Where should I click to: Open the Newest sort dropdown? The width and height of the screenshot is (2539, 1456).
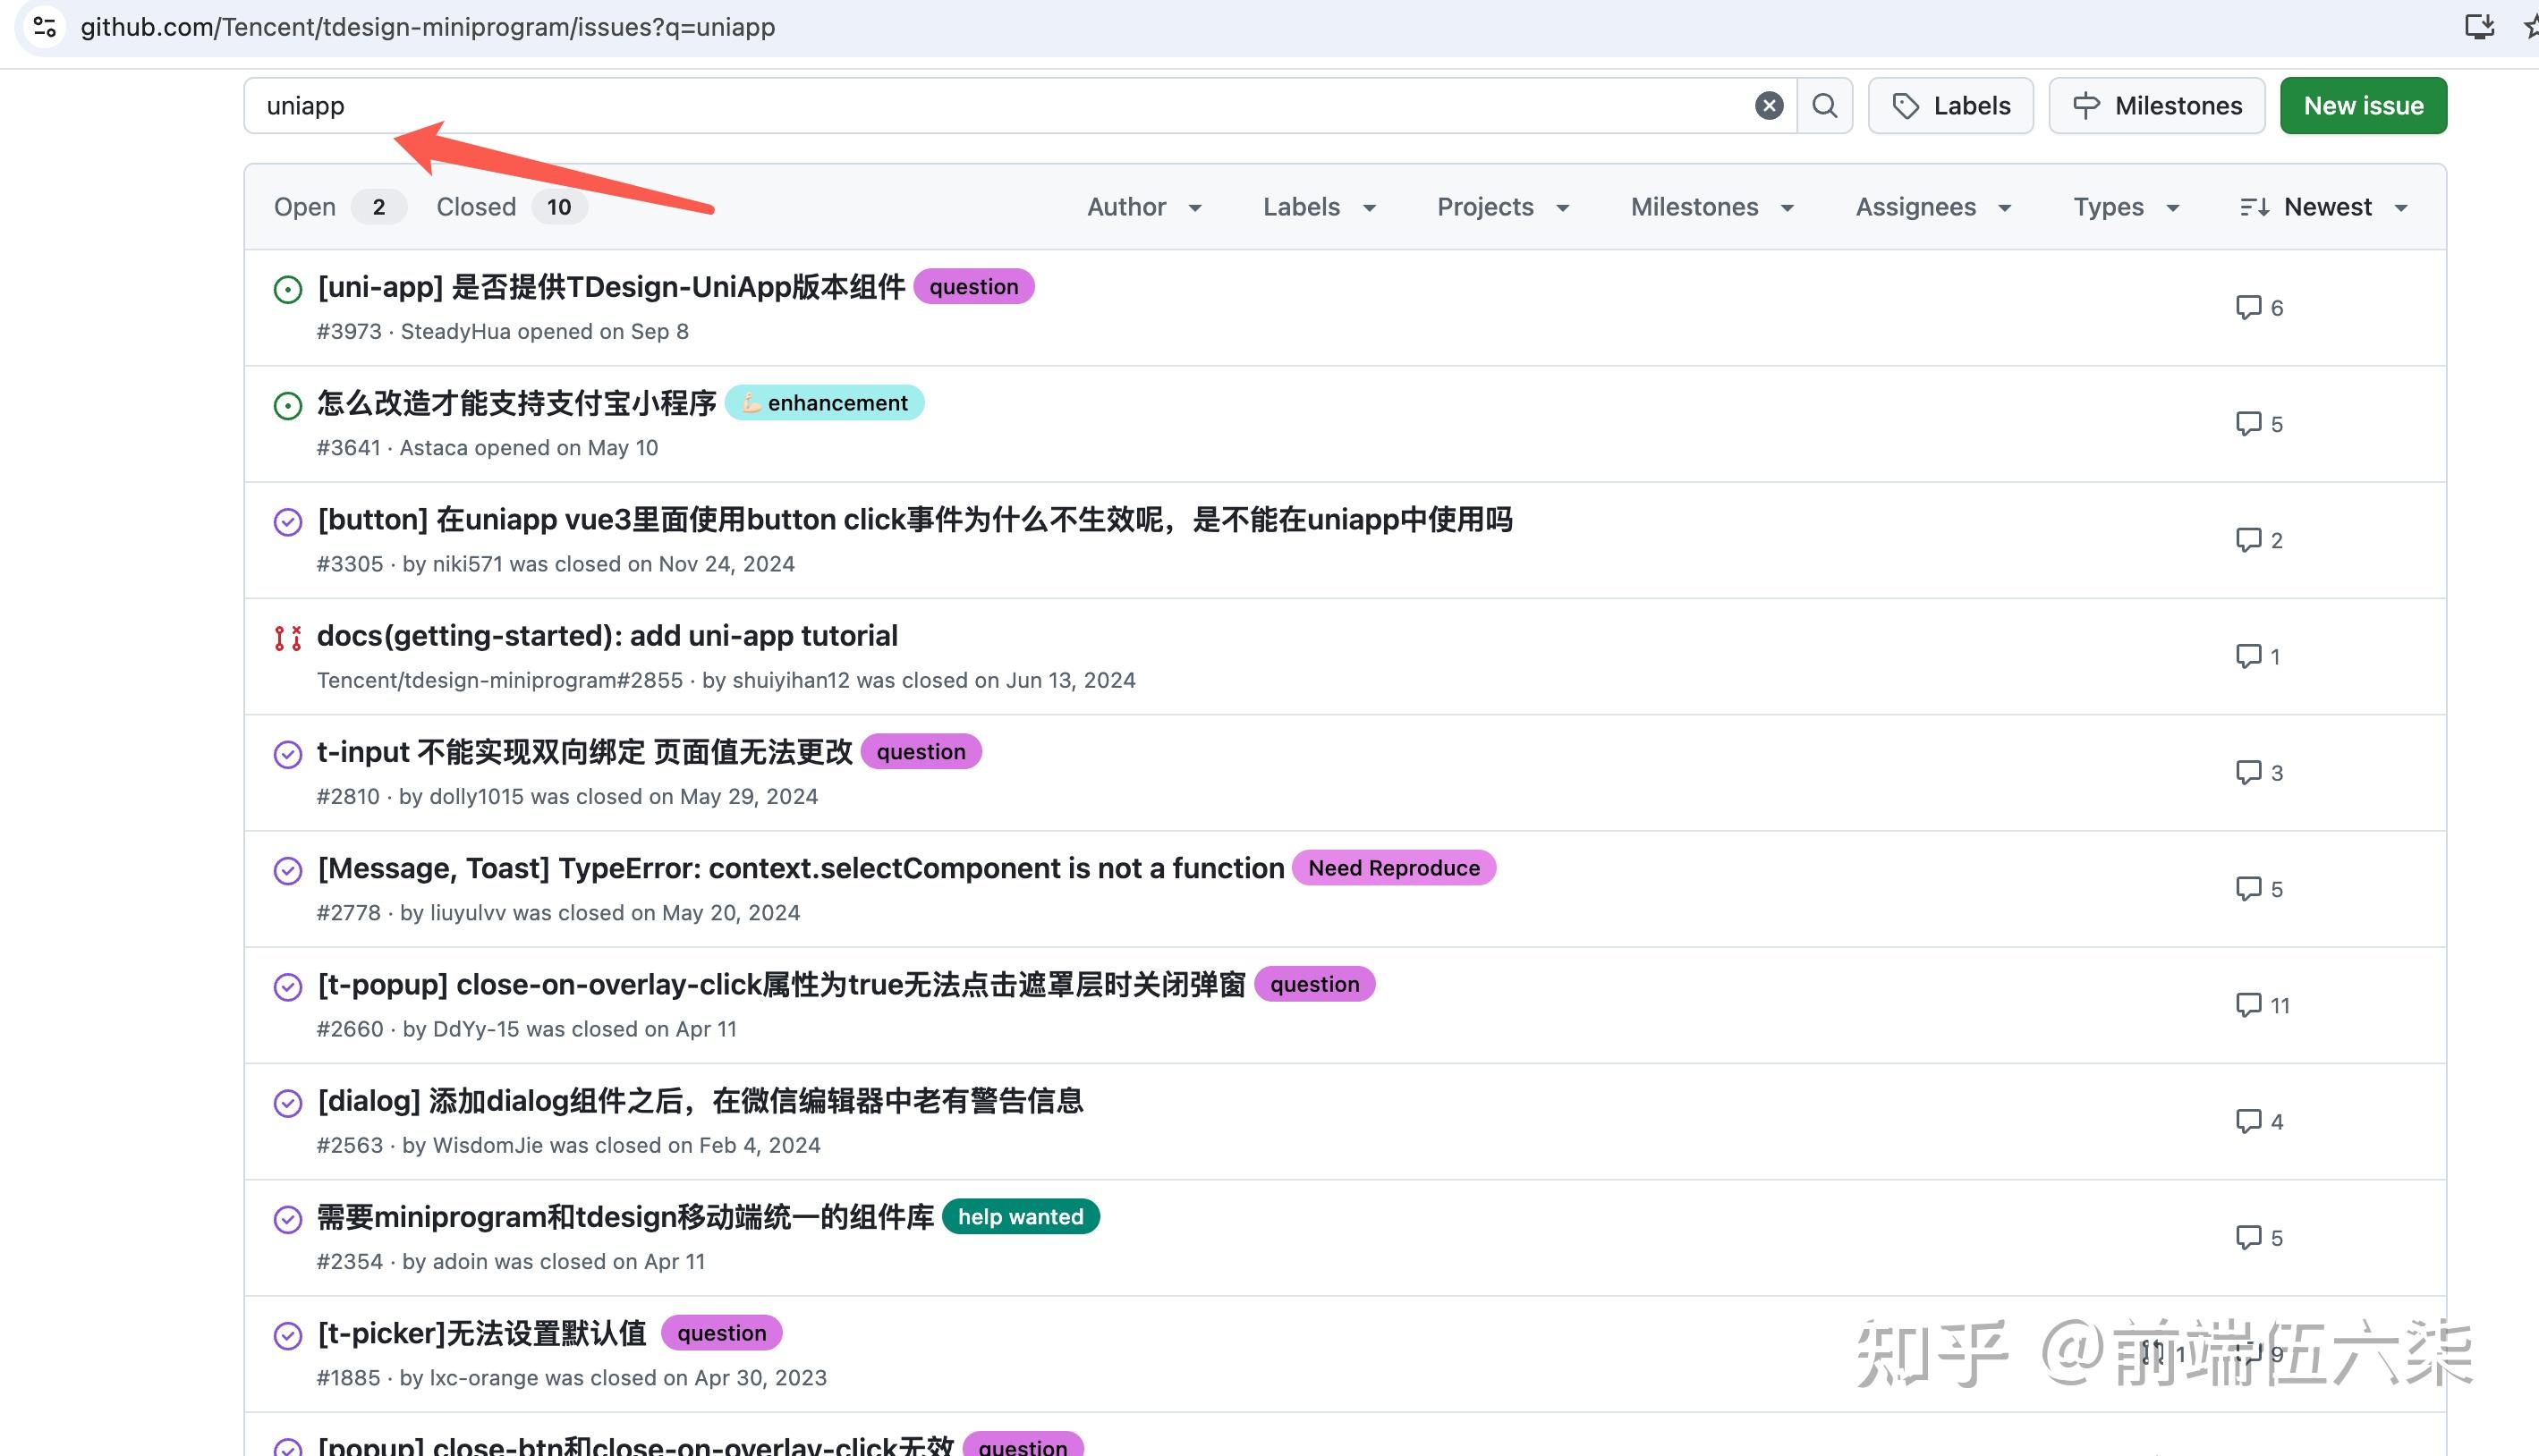pos(2324,207)
